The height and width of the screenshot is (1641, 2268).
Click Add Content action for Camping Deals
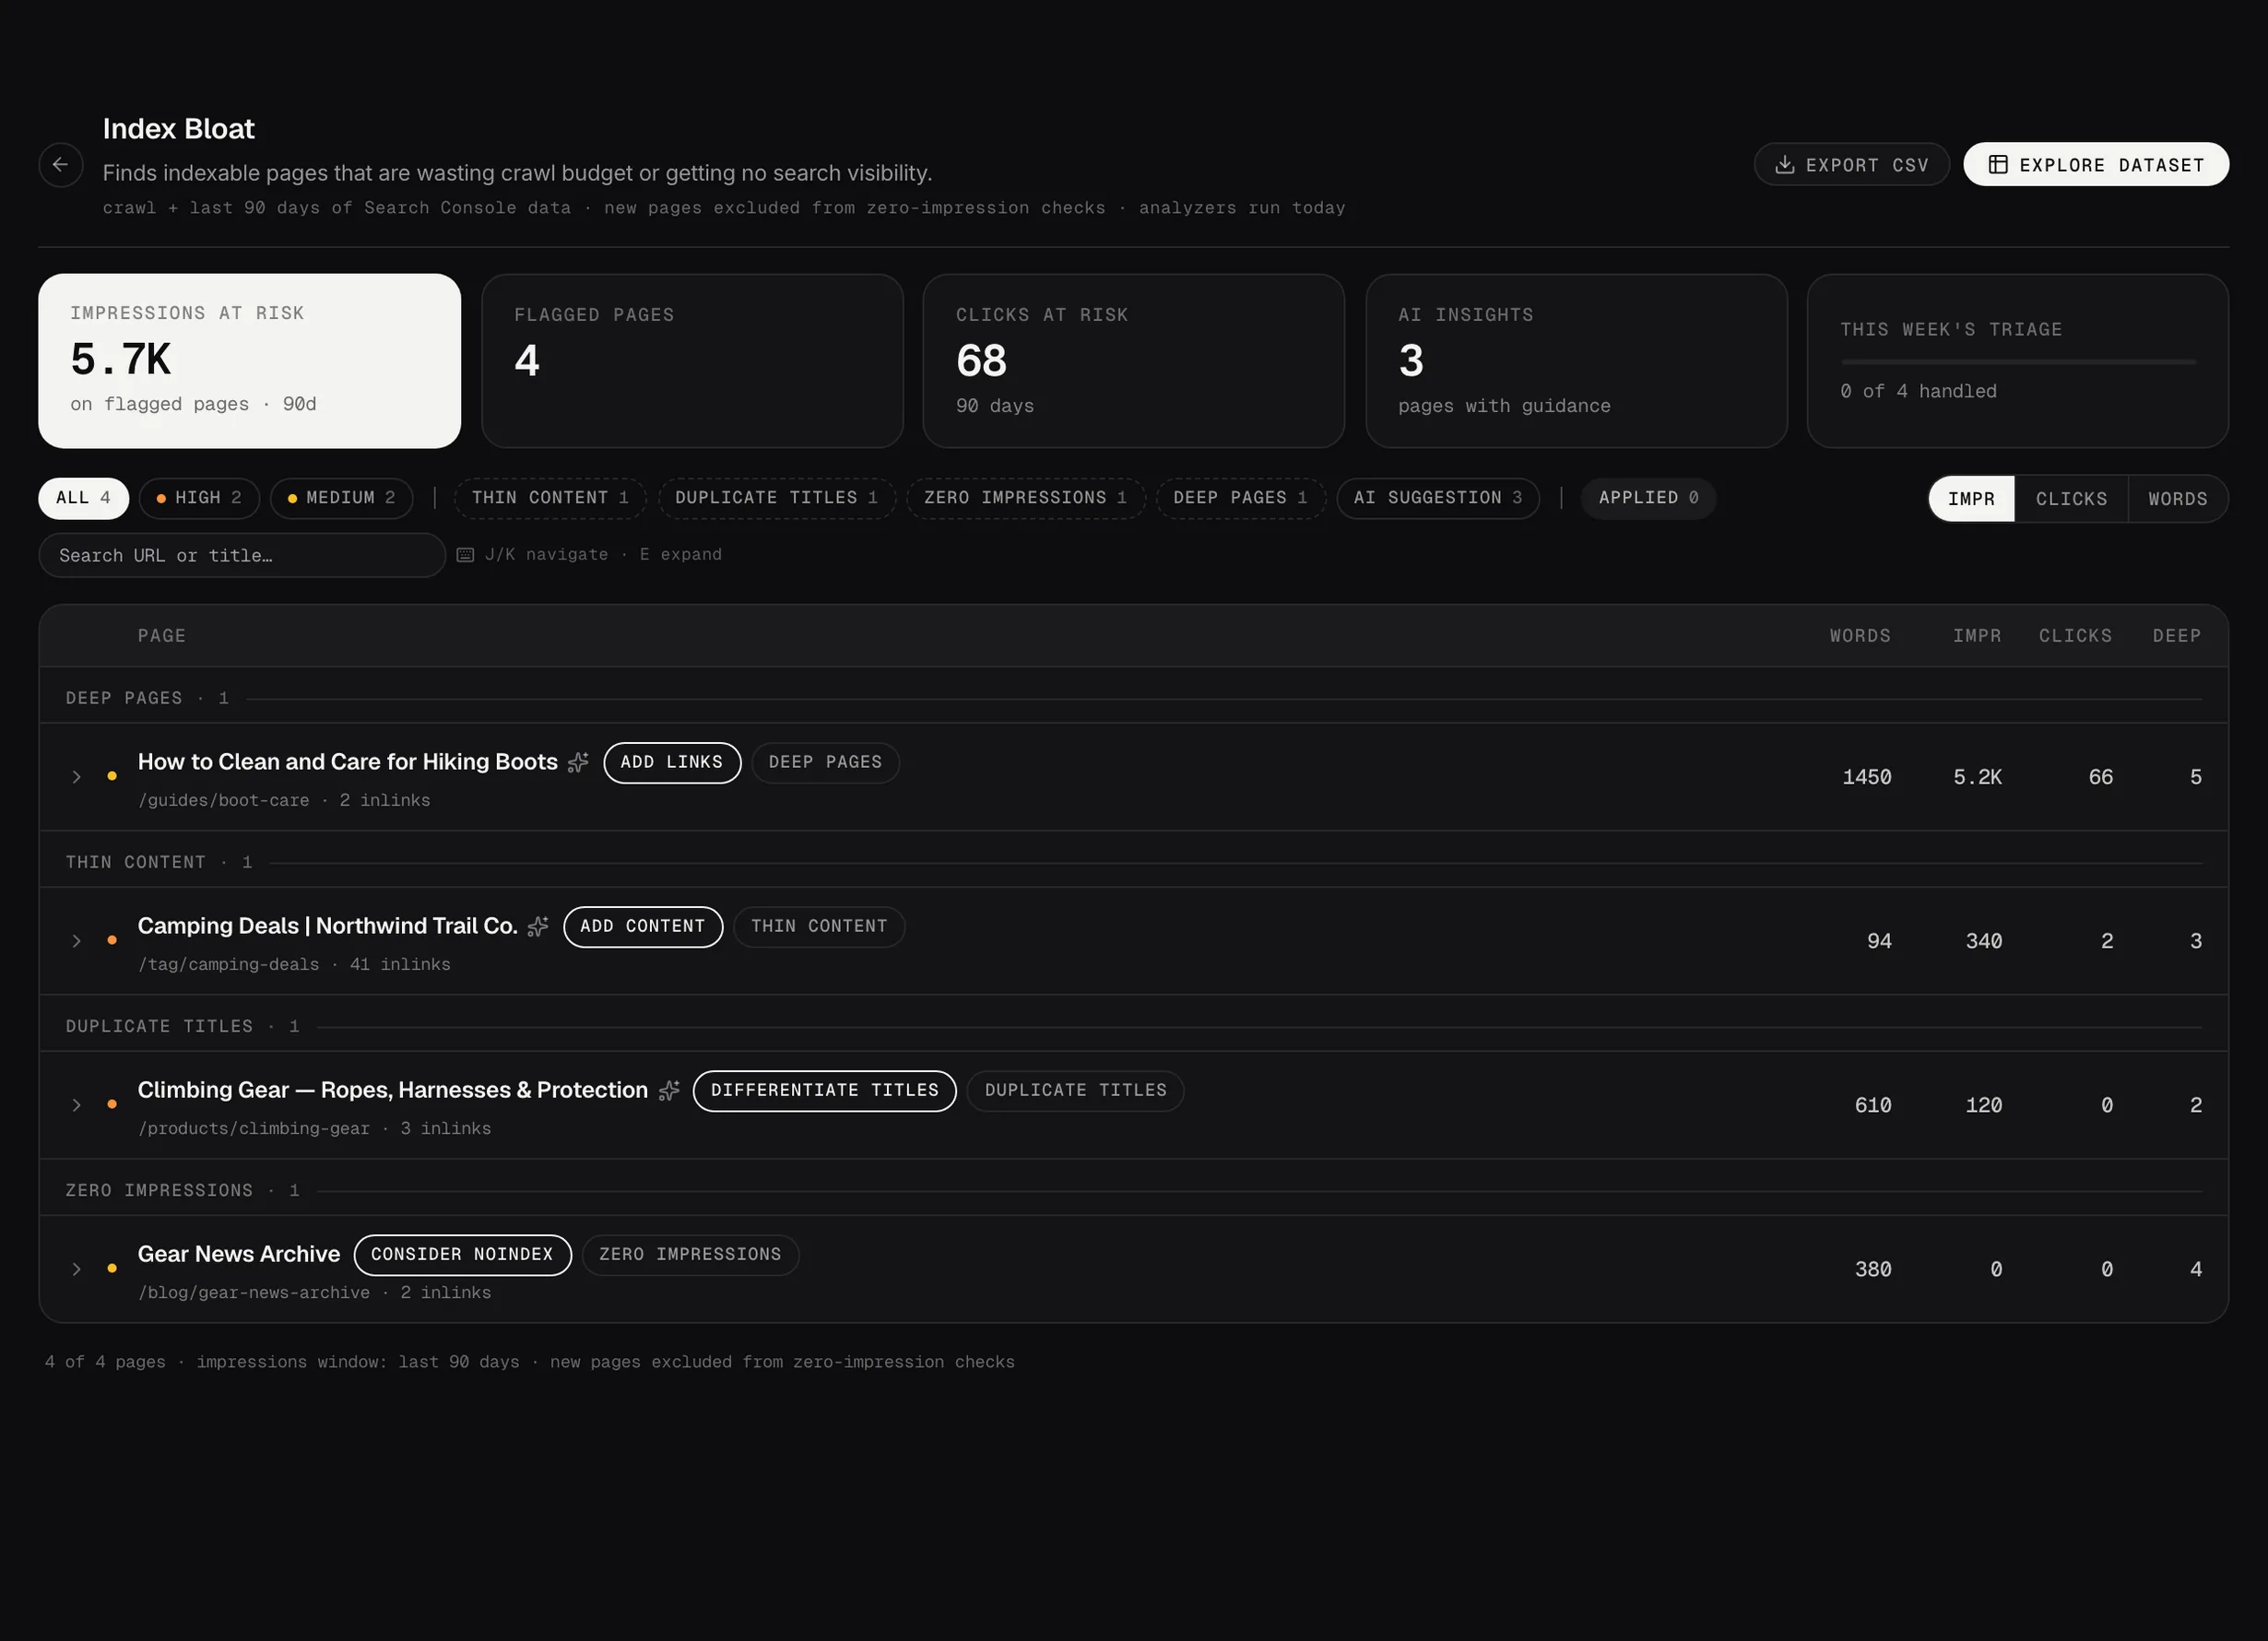pos(642,926)
